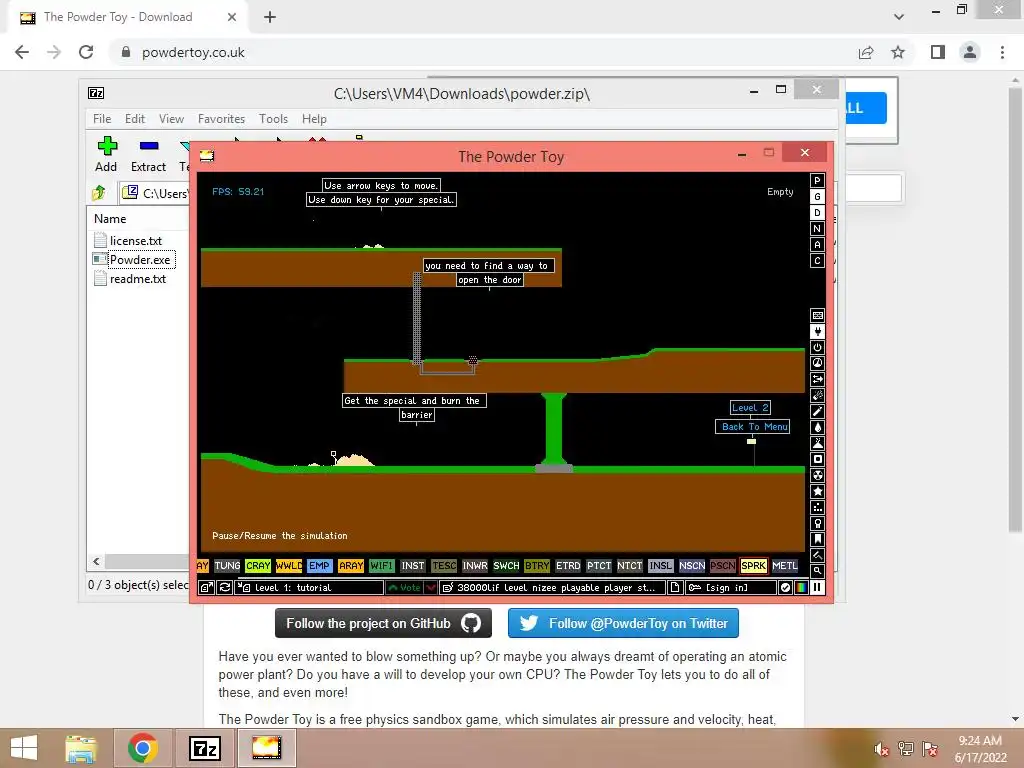Viewport: 1024px width, 768px height.
Task: Select Powder.exe in 7-Zip file list
Action: pyautogui.click(x=140, y=260)
